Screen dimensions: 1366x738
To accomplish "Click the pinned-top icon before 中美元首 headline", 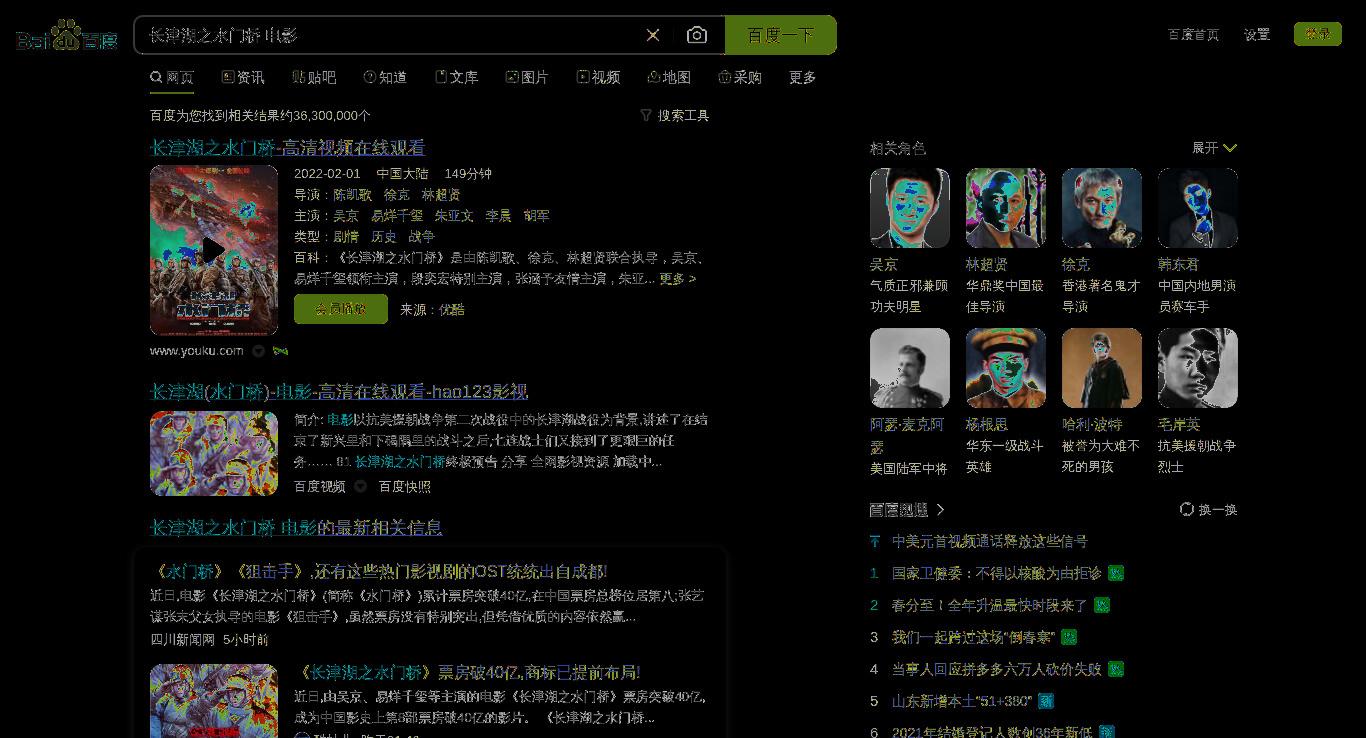I will (875, 541).
